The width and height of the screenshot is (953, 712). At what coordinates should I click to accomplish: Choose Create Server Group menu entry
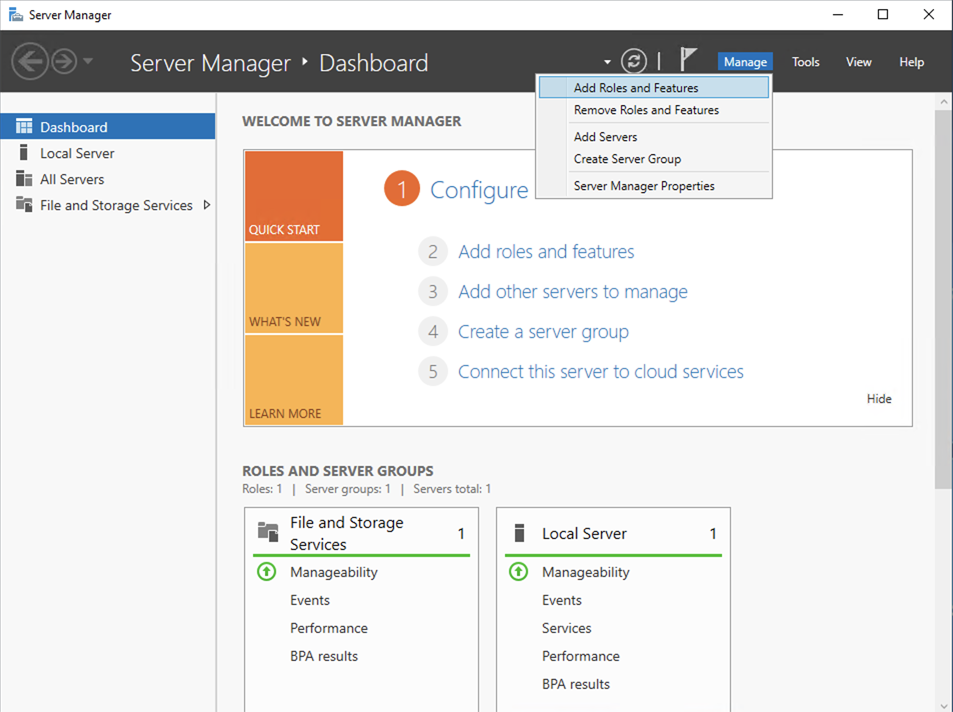coord(654,159)
